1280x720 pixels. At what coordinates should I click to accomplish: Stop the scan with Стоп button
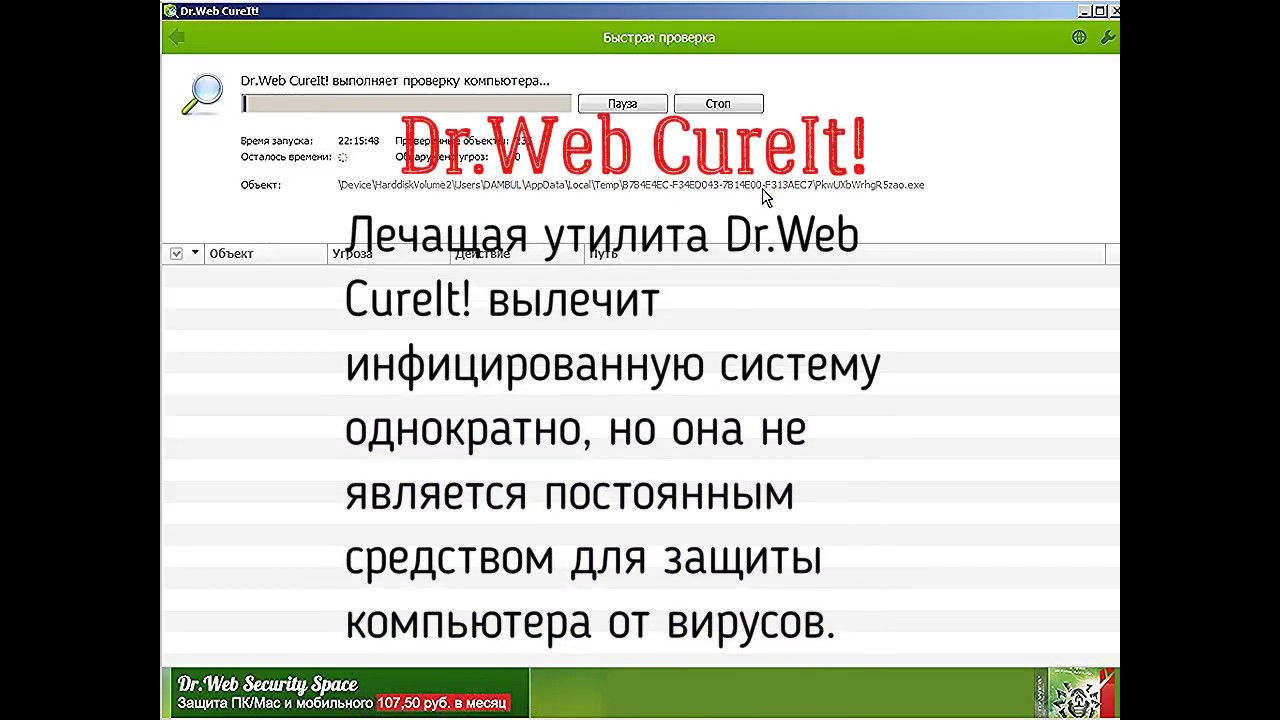point(718,104)
